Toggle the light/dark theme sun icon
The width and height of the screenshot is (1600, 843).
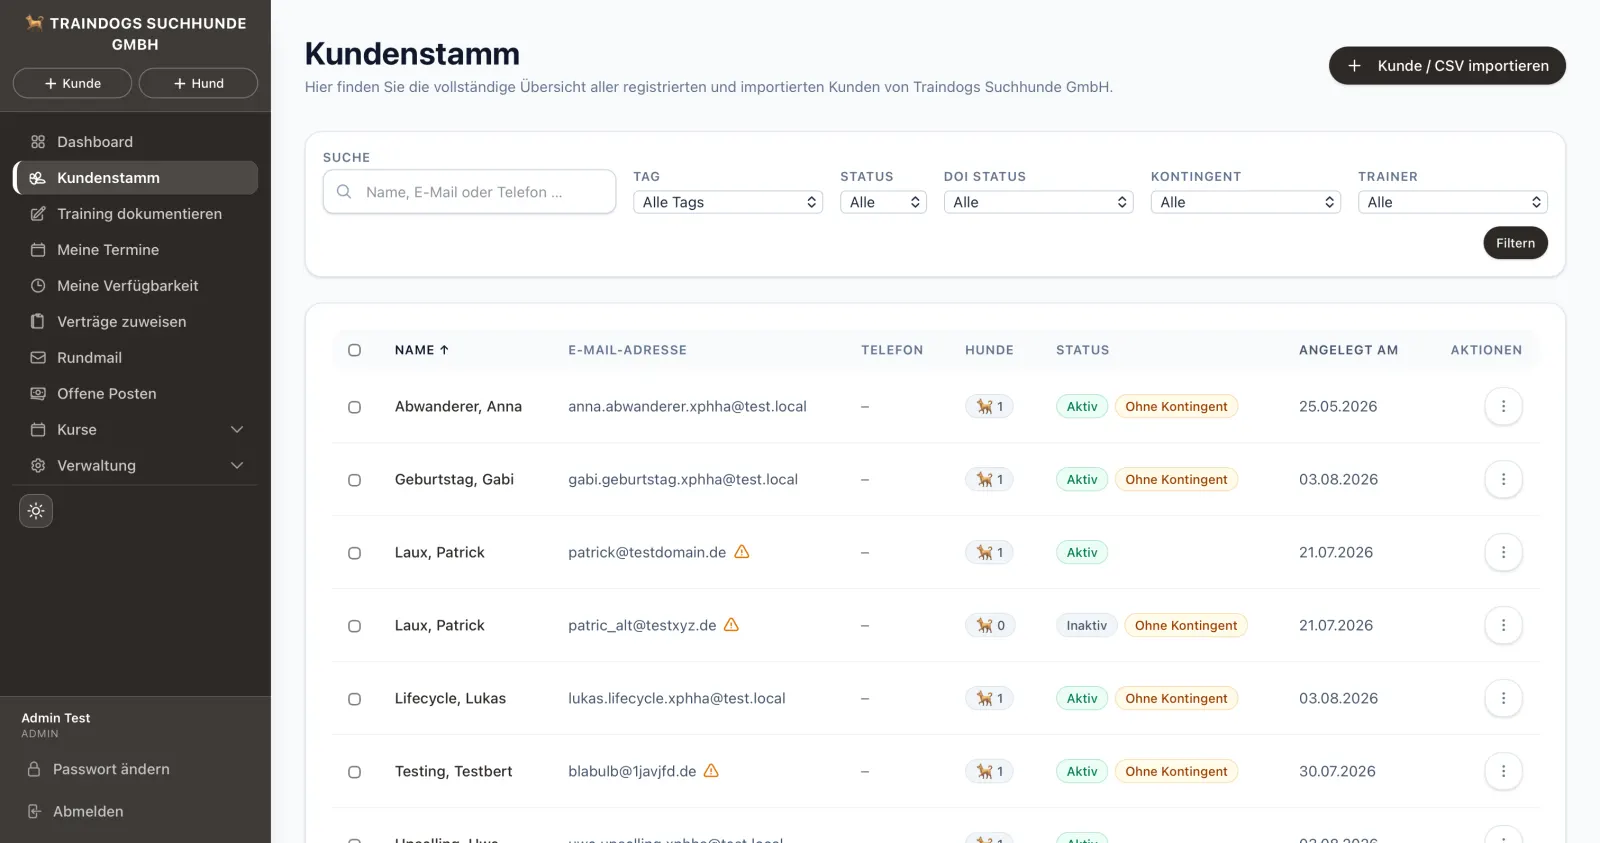point(36,511)
